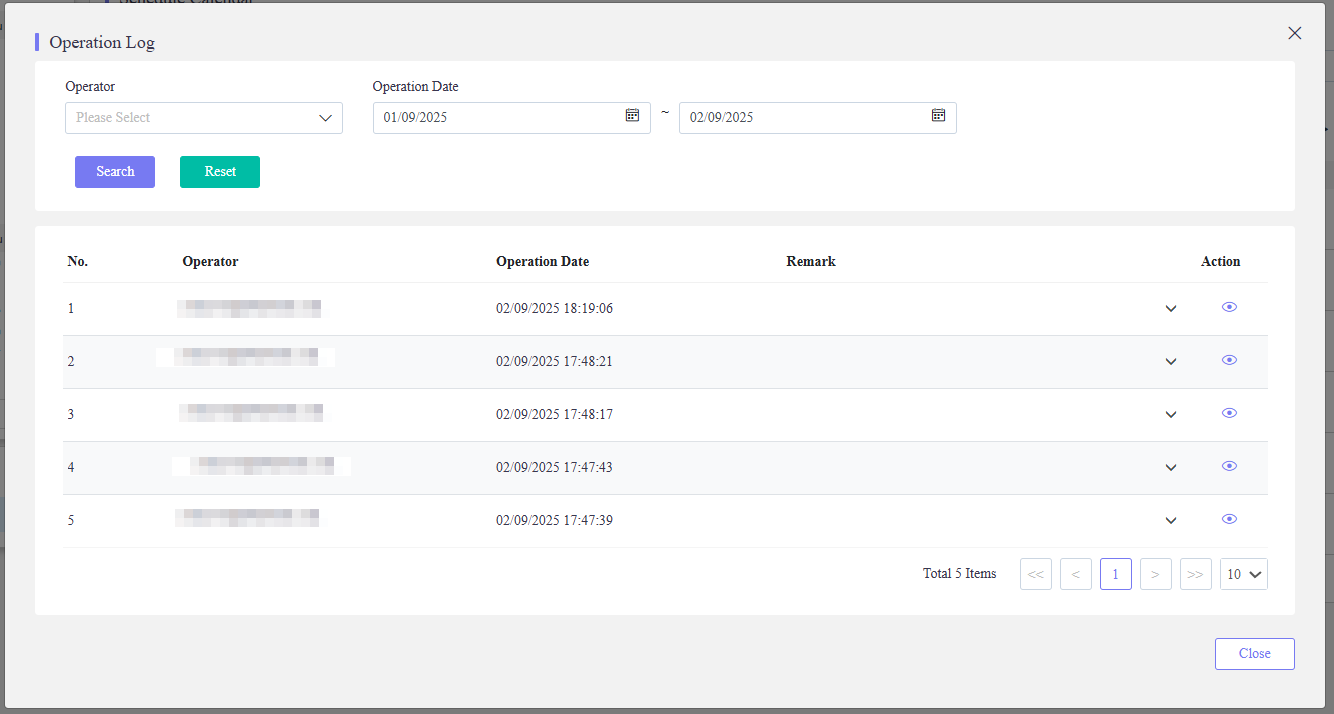Expand remark for row 4 entry 17:47:43
Viewport: 1334px width, 714px height.
click(x=1171, y=467)
